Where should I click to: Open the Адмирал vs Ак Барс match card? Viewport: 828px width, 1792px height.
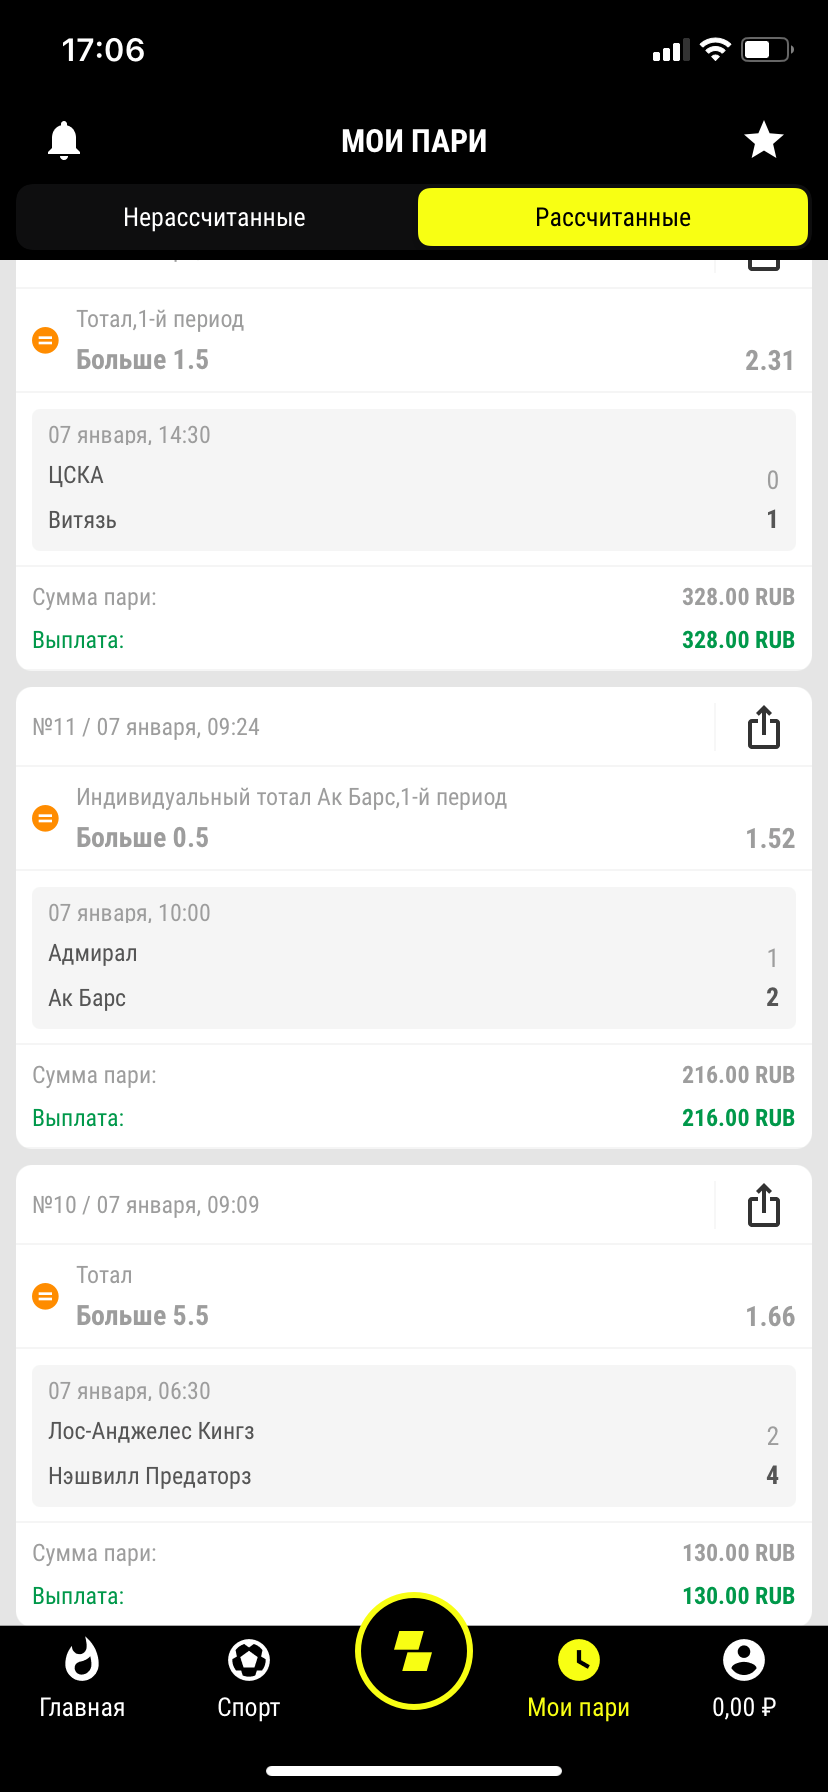414,958
